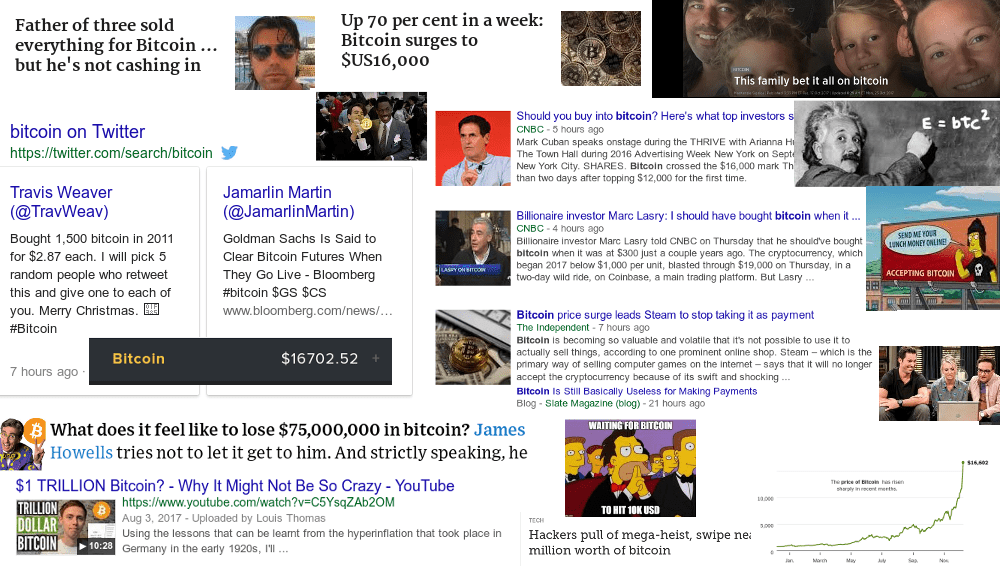Image resolution: width=1000 pixels, height=566 pixels.
Task: Open the '$1 TRILLION Bitcoin?' YouTube result
Action: (x=235, y=486)
